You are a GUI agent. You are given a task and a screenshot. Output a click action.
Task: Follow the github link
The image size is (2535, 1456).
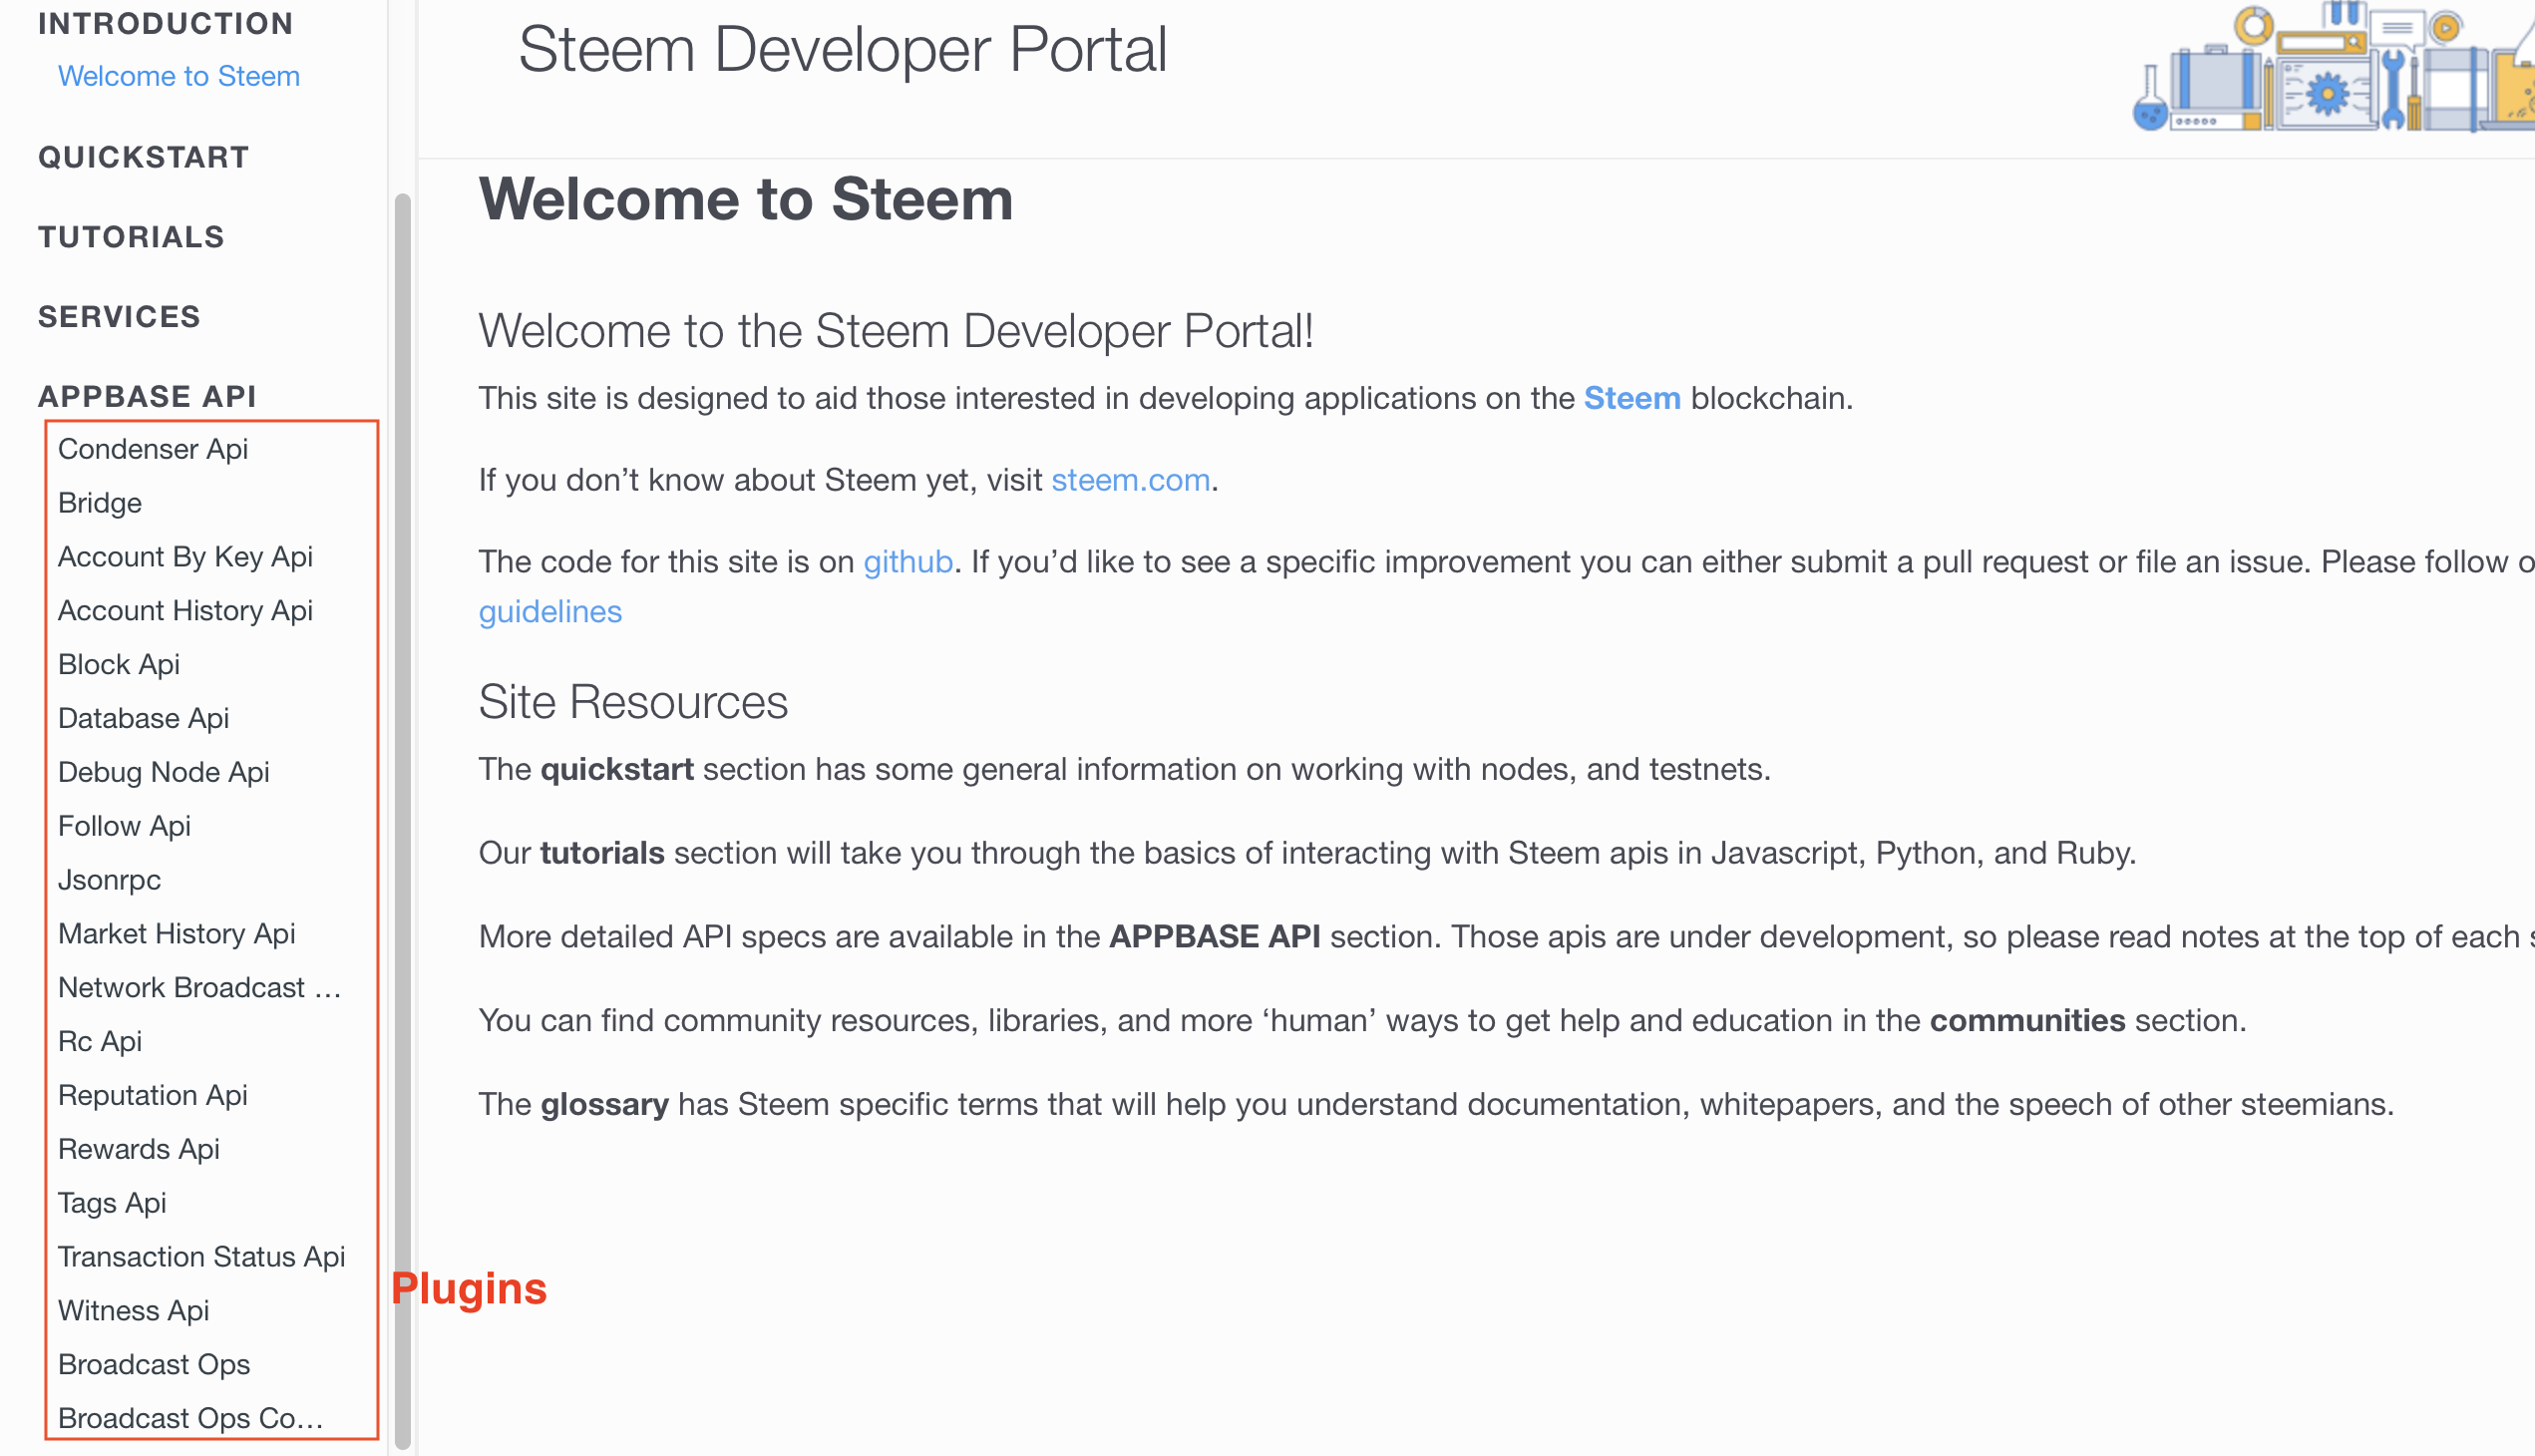coord(907,562)
